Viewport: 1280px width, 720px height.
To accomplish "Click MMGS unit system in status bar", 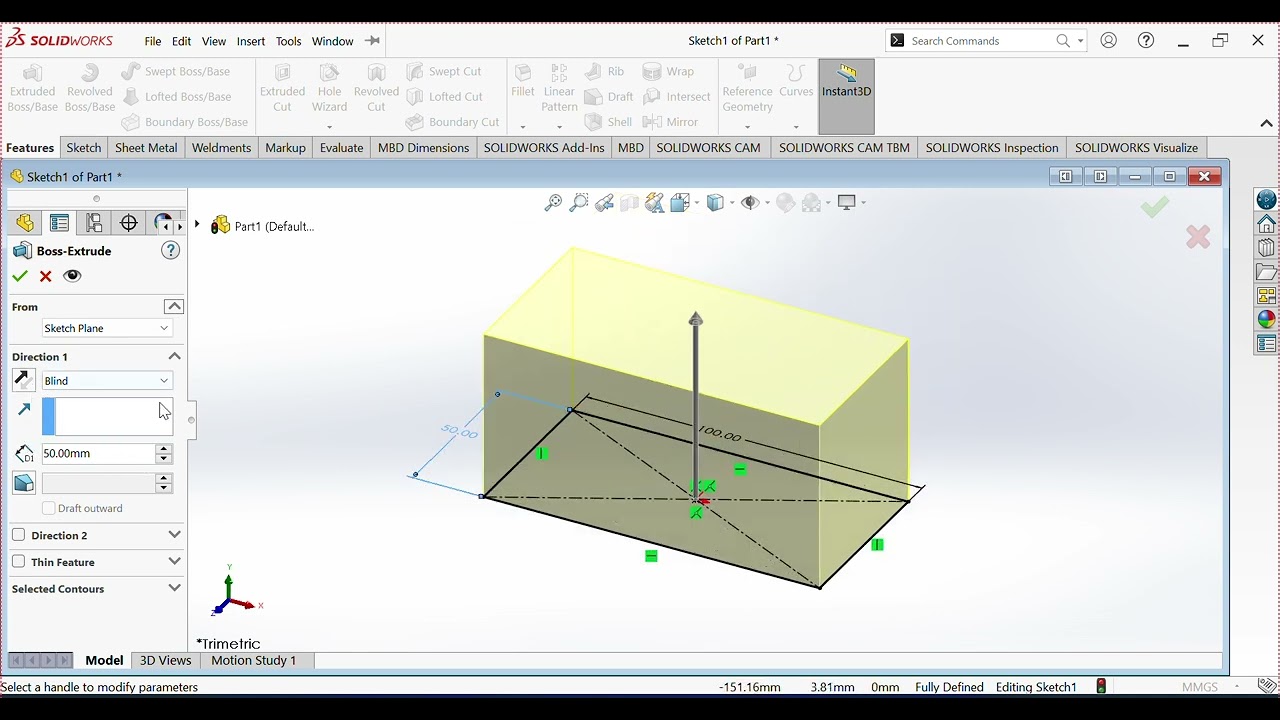I will tap(1200, 687).
